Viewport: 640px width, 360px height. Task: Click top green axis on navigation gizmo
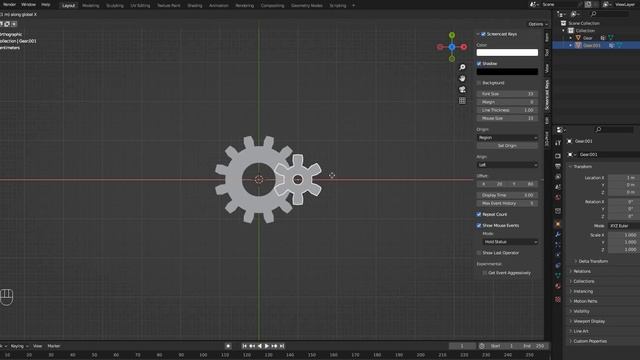click(452, 35)
